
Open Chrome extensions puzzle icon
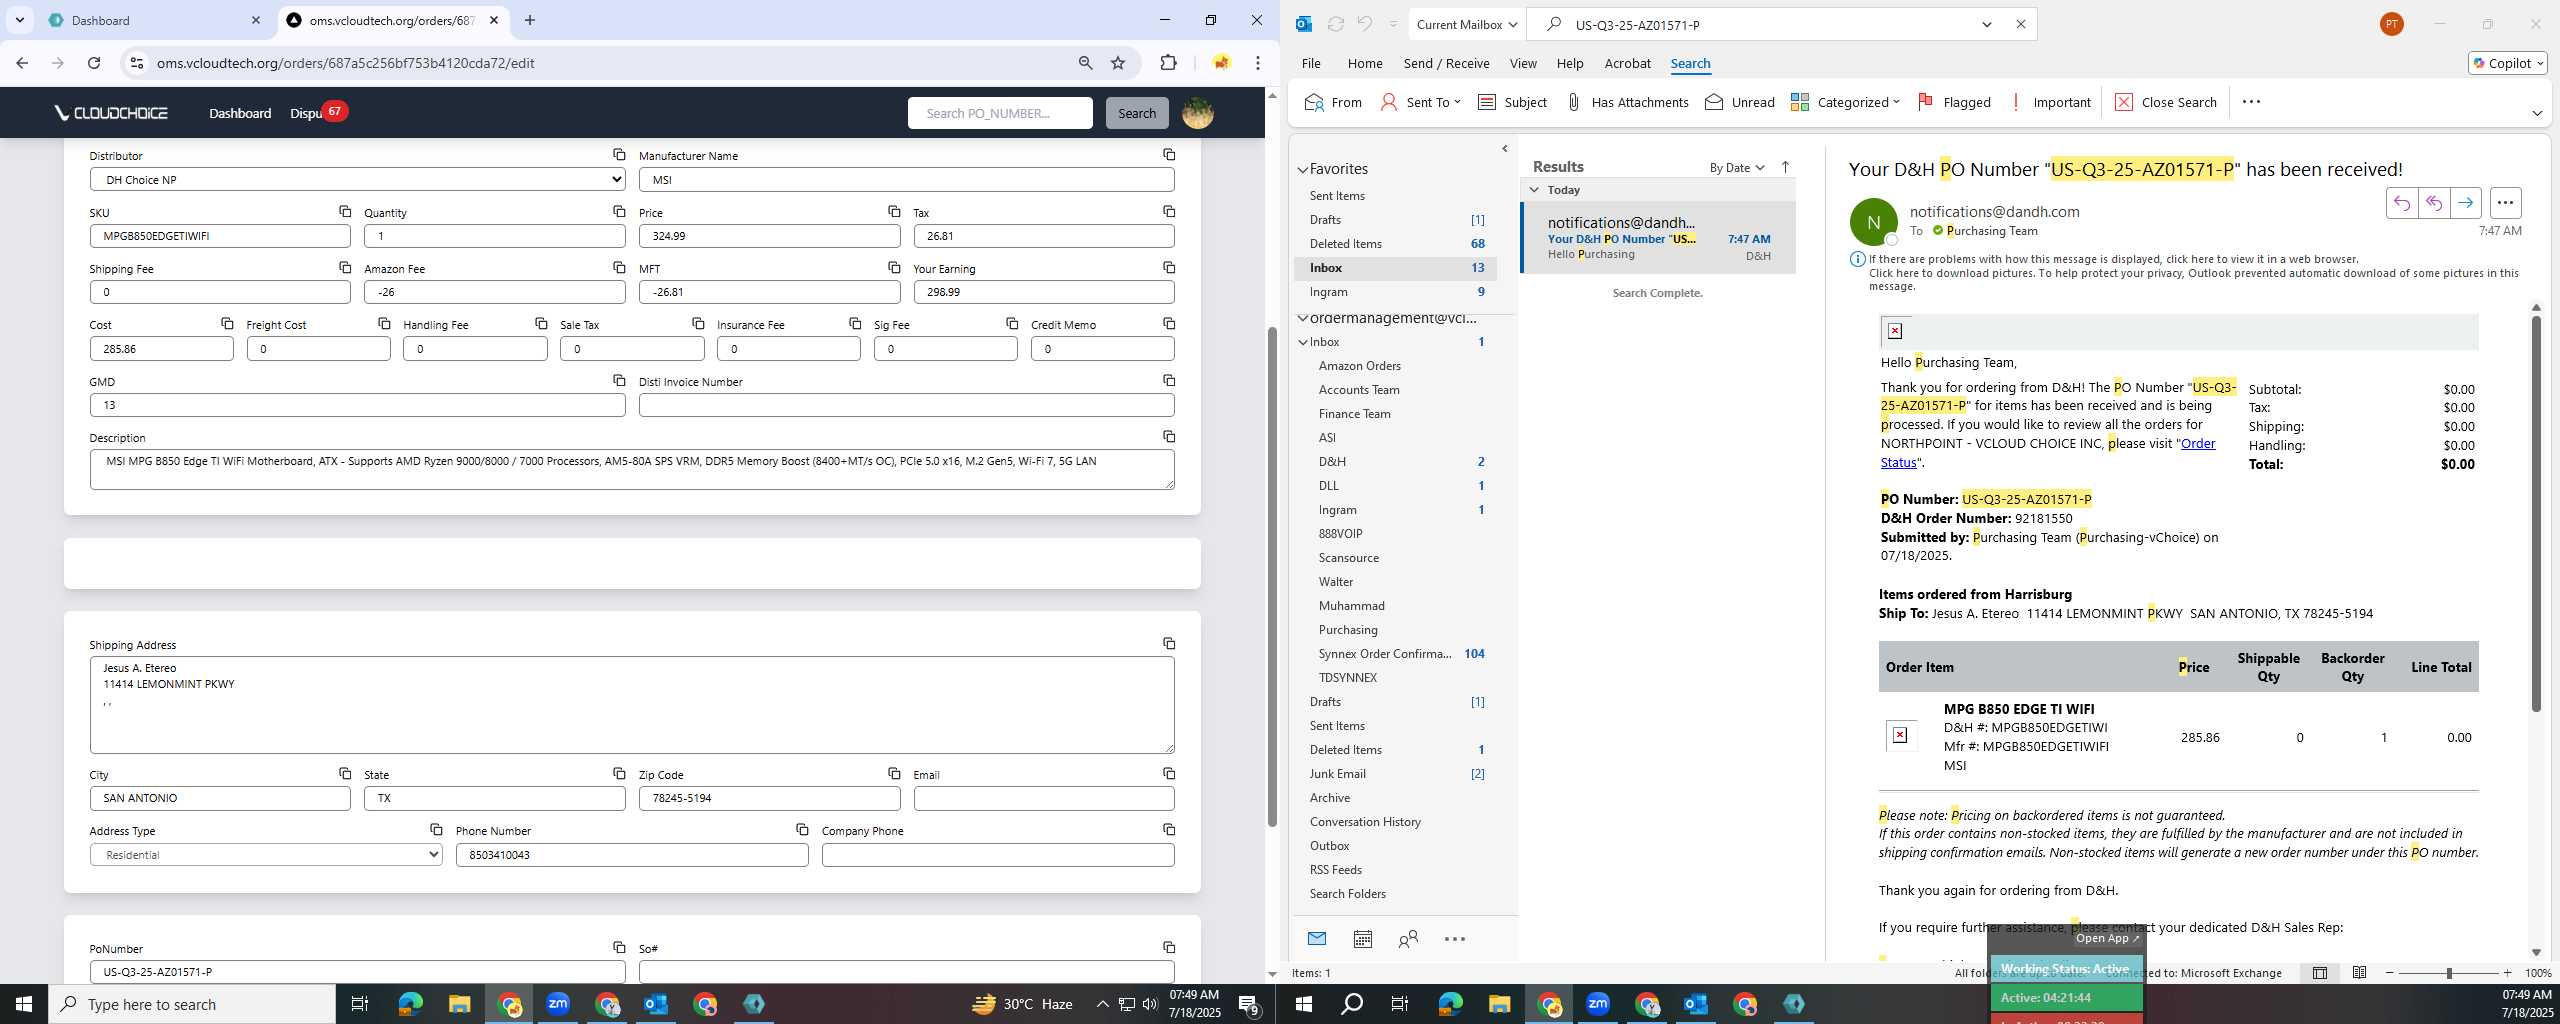pos(1168,63)
